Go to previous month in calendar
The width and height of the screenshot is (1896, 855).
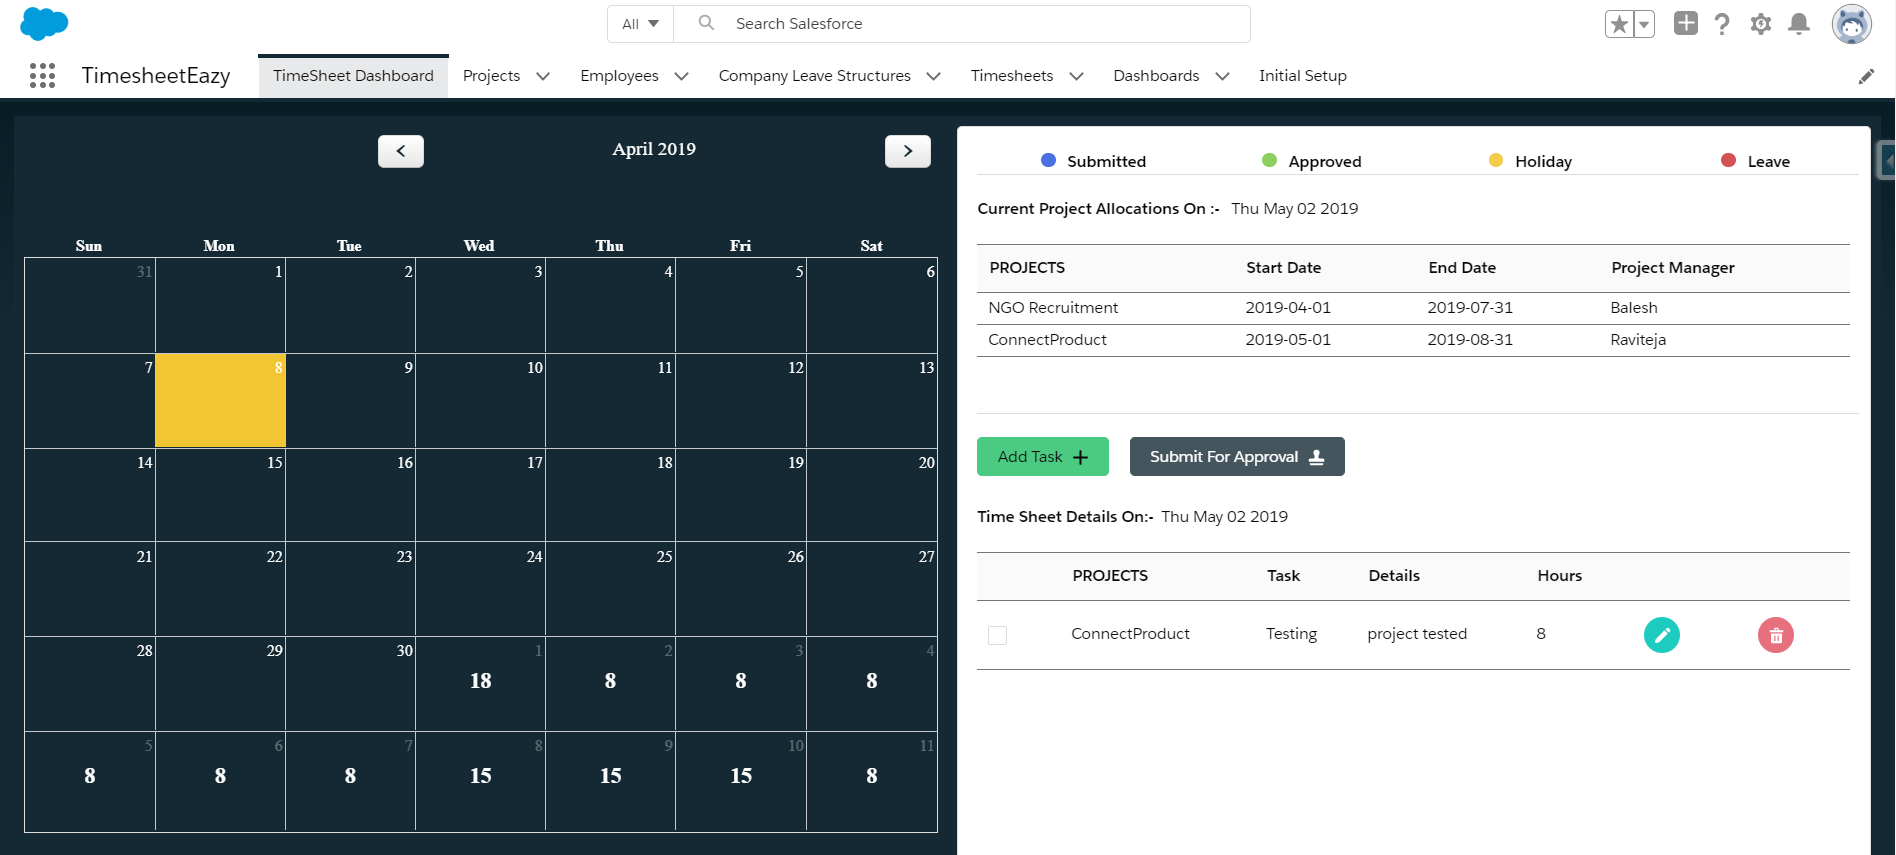[401, 151]
